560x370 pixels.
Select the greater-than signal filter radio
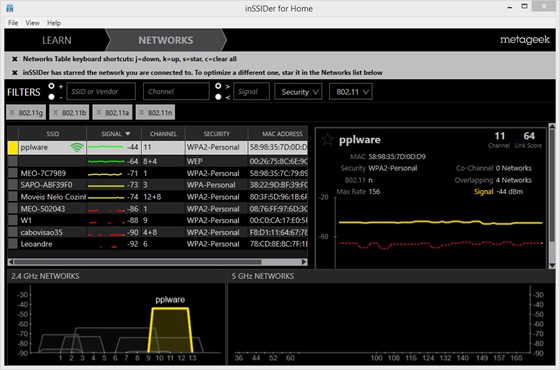pos(218,86)
